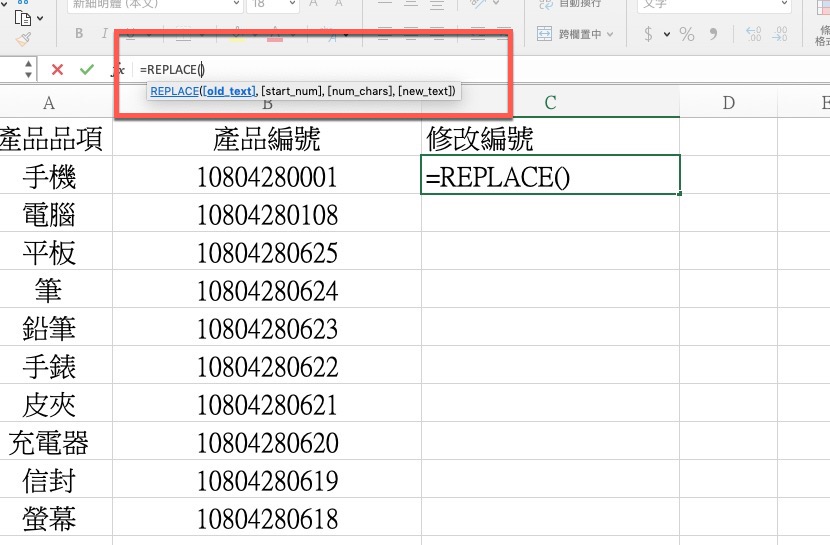This screenshot has height=545, width=830.
Task: Select column C header
Action: click(551, 103)
